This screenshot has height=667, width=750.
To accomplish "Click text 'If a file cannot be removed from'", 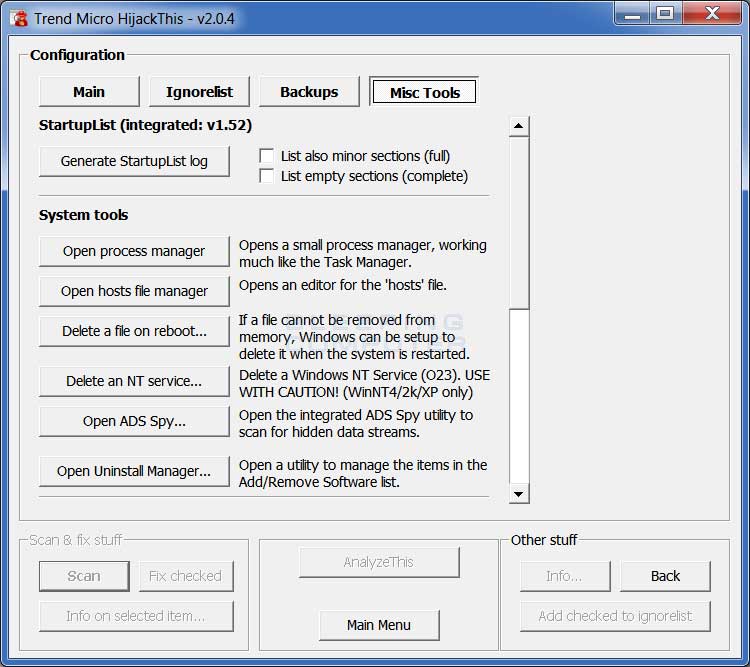I will [337, 320].
